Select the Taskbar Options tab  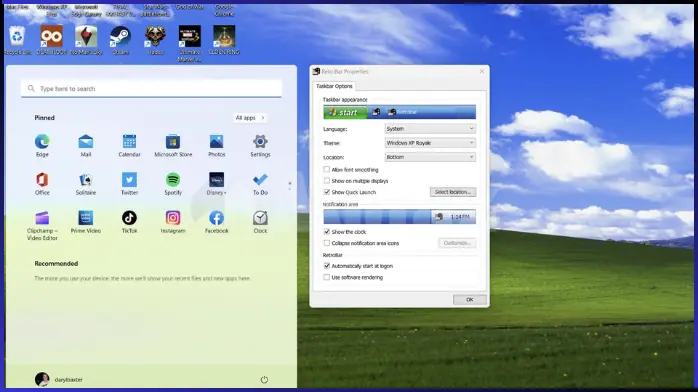[334, 86]
